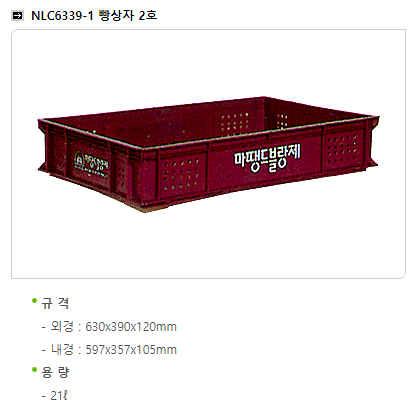Click the round logo emblem on crate side
418x414 pixels.
tap(80, 161)
